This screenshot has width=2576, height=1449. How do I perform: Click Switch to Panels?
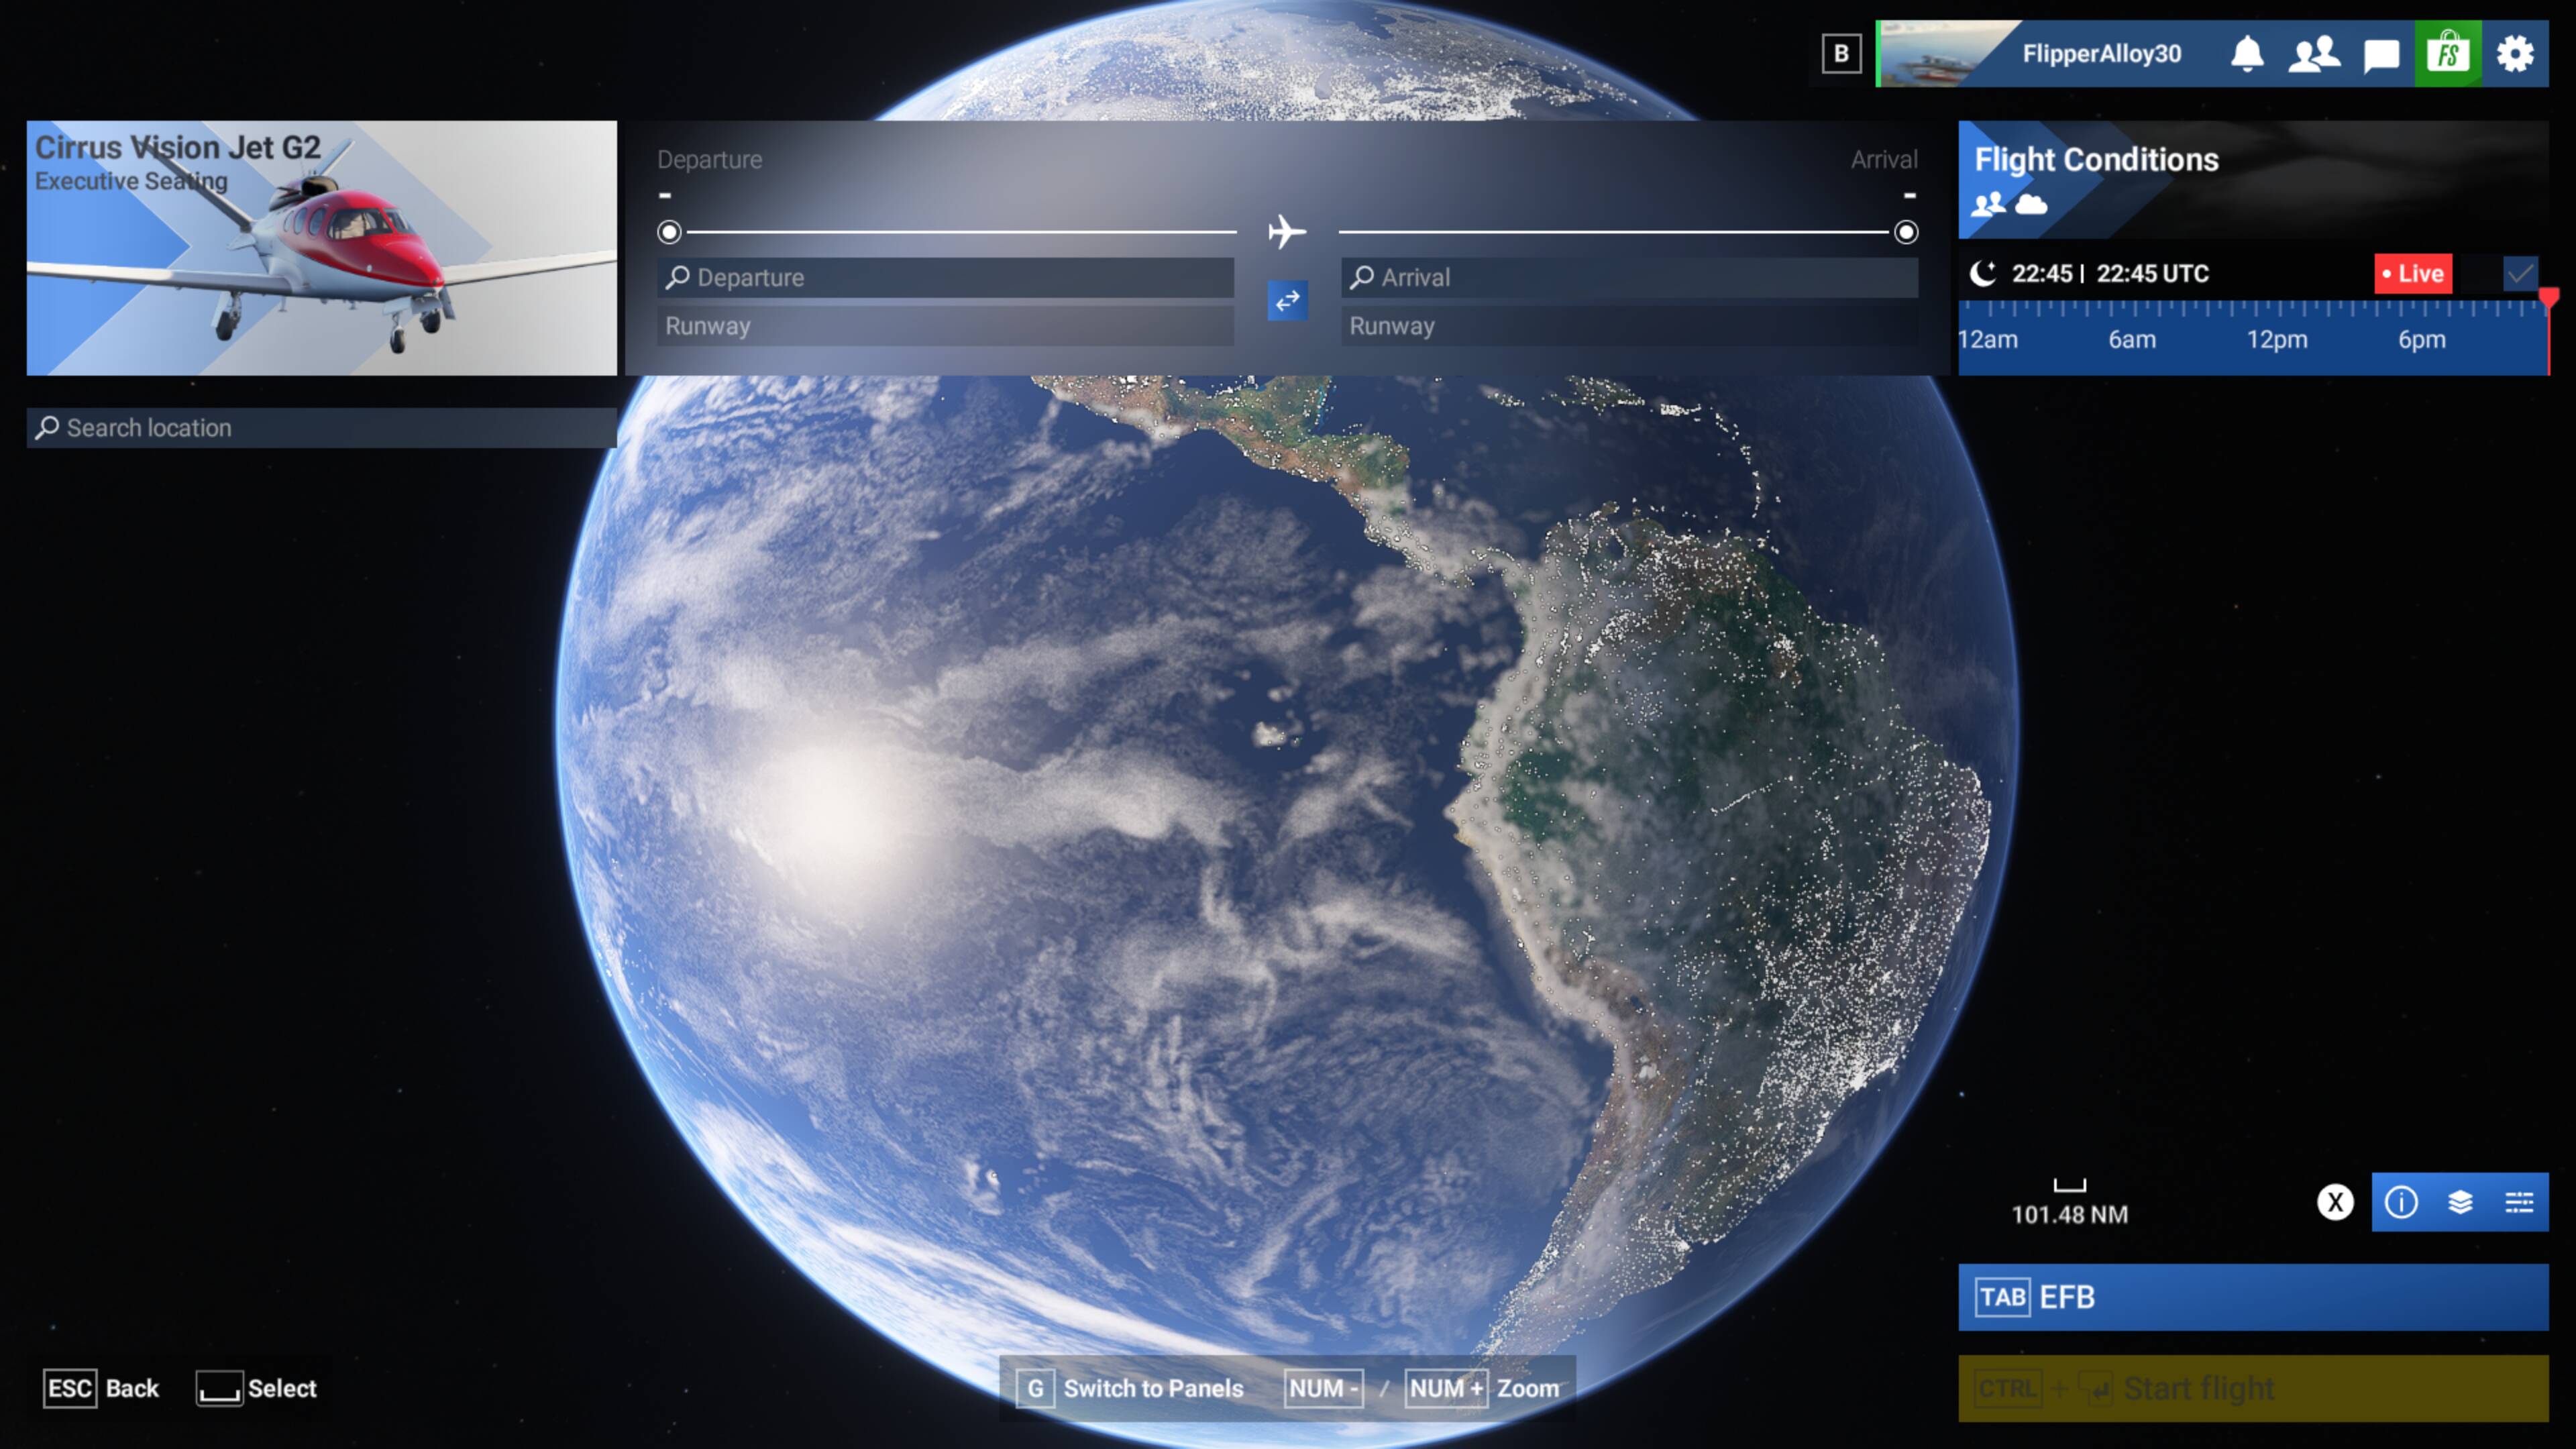click(x=1130, y=1388)
